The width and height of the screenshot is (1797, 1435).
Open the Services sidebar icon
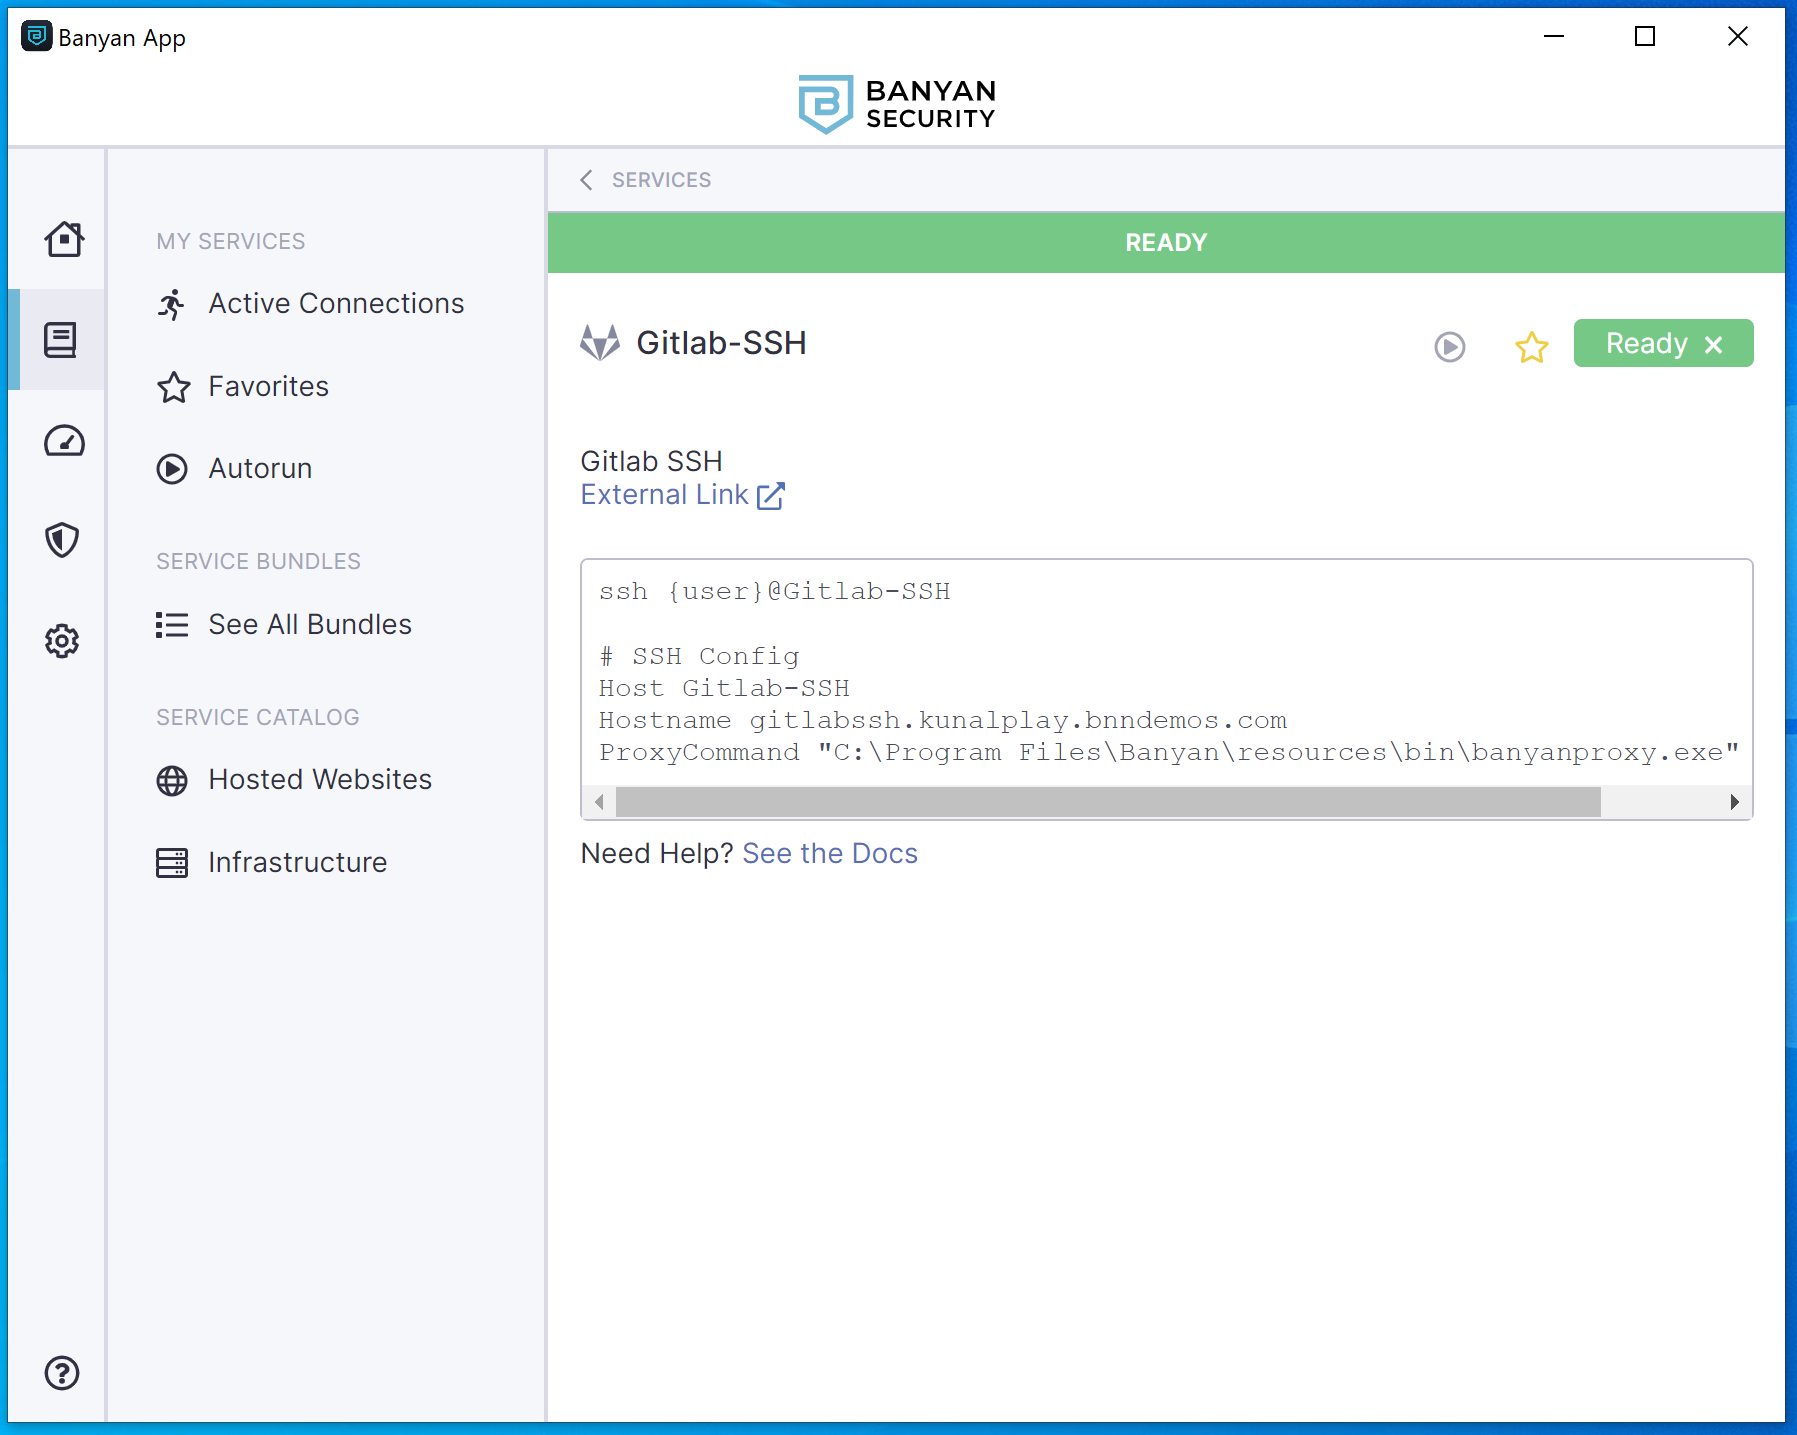click(61, 340)
